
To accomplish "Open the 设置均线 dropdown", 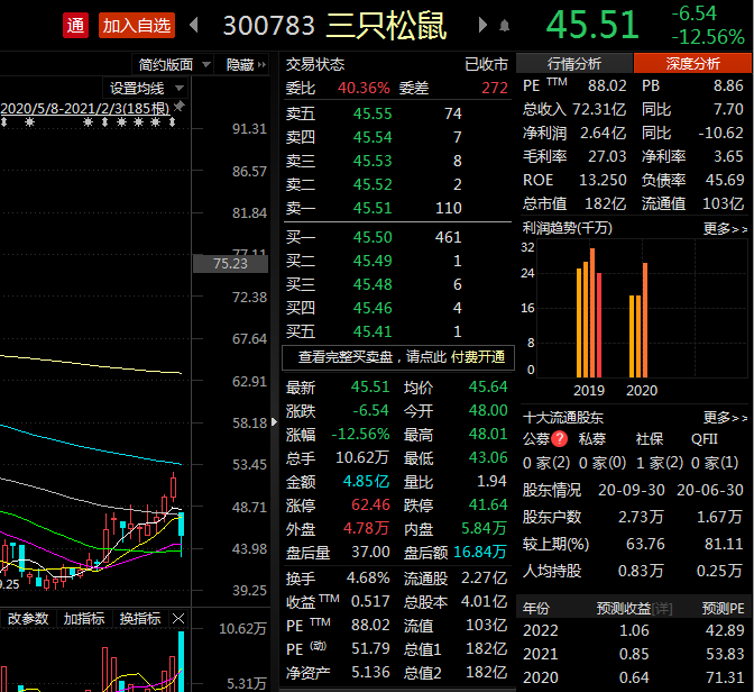I will [146, 88].
